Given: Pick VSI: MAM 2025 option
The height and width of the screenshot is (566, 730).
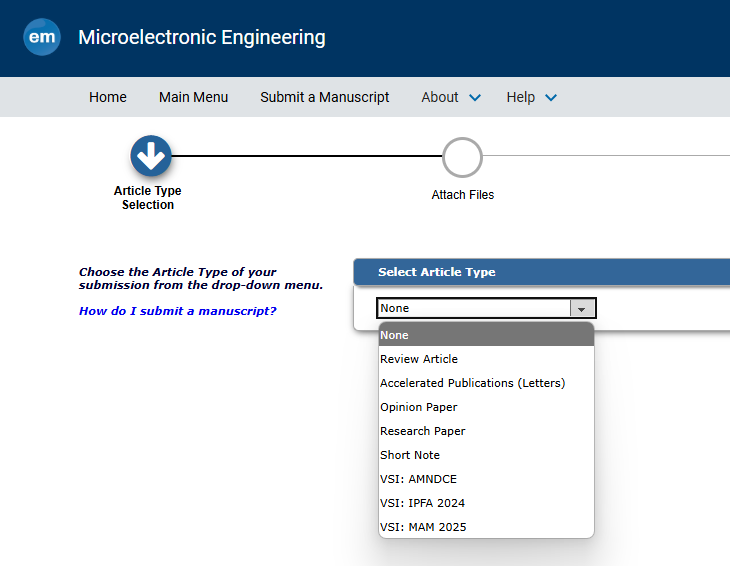Looking at the screenshot, I should [x=423, y=527].
